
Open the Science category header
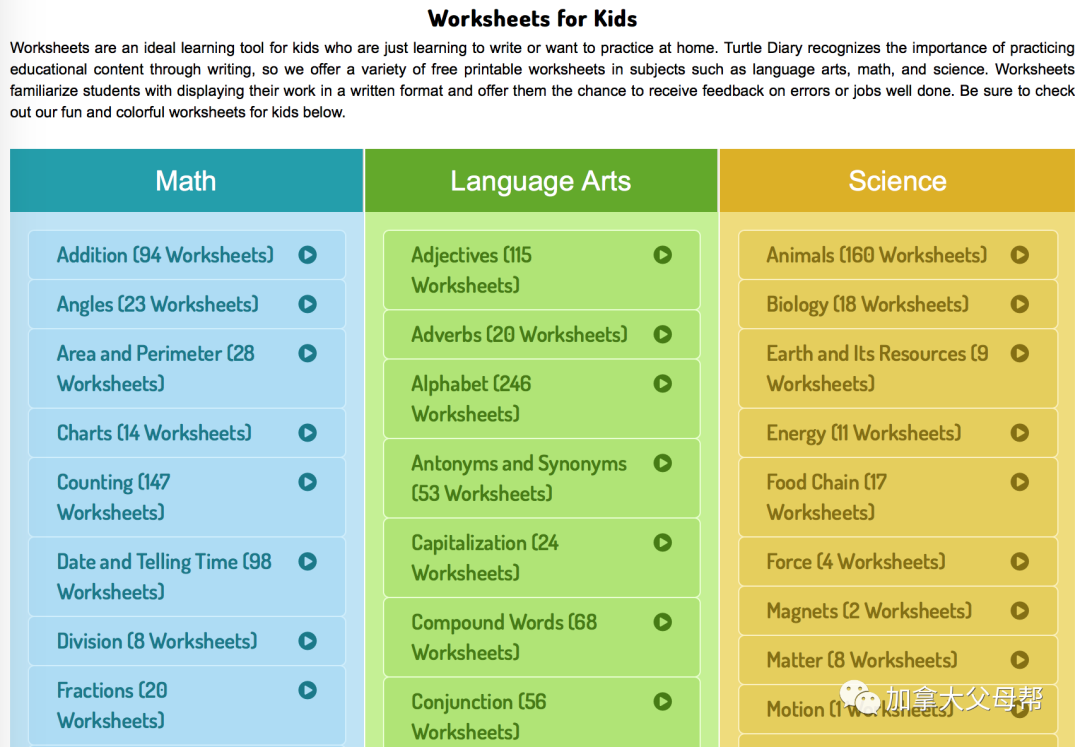pos(897,181)
